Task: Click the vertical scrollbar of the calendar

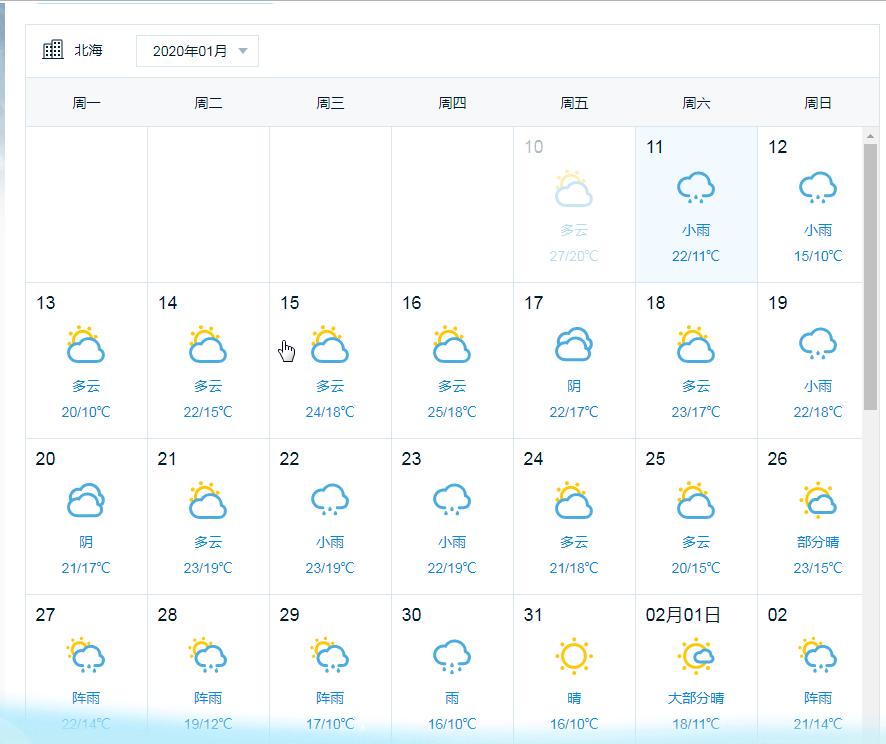Action: [x=870, y=280]
